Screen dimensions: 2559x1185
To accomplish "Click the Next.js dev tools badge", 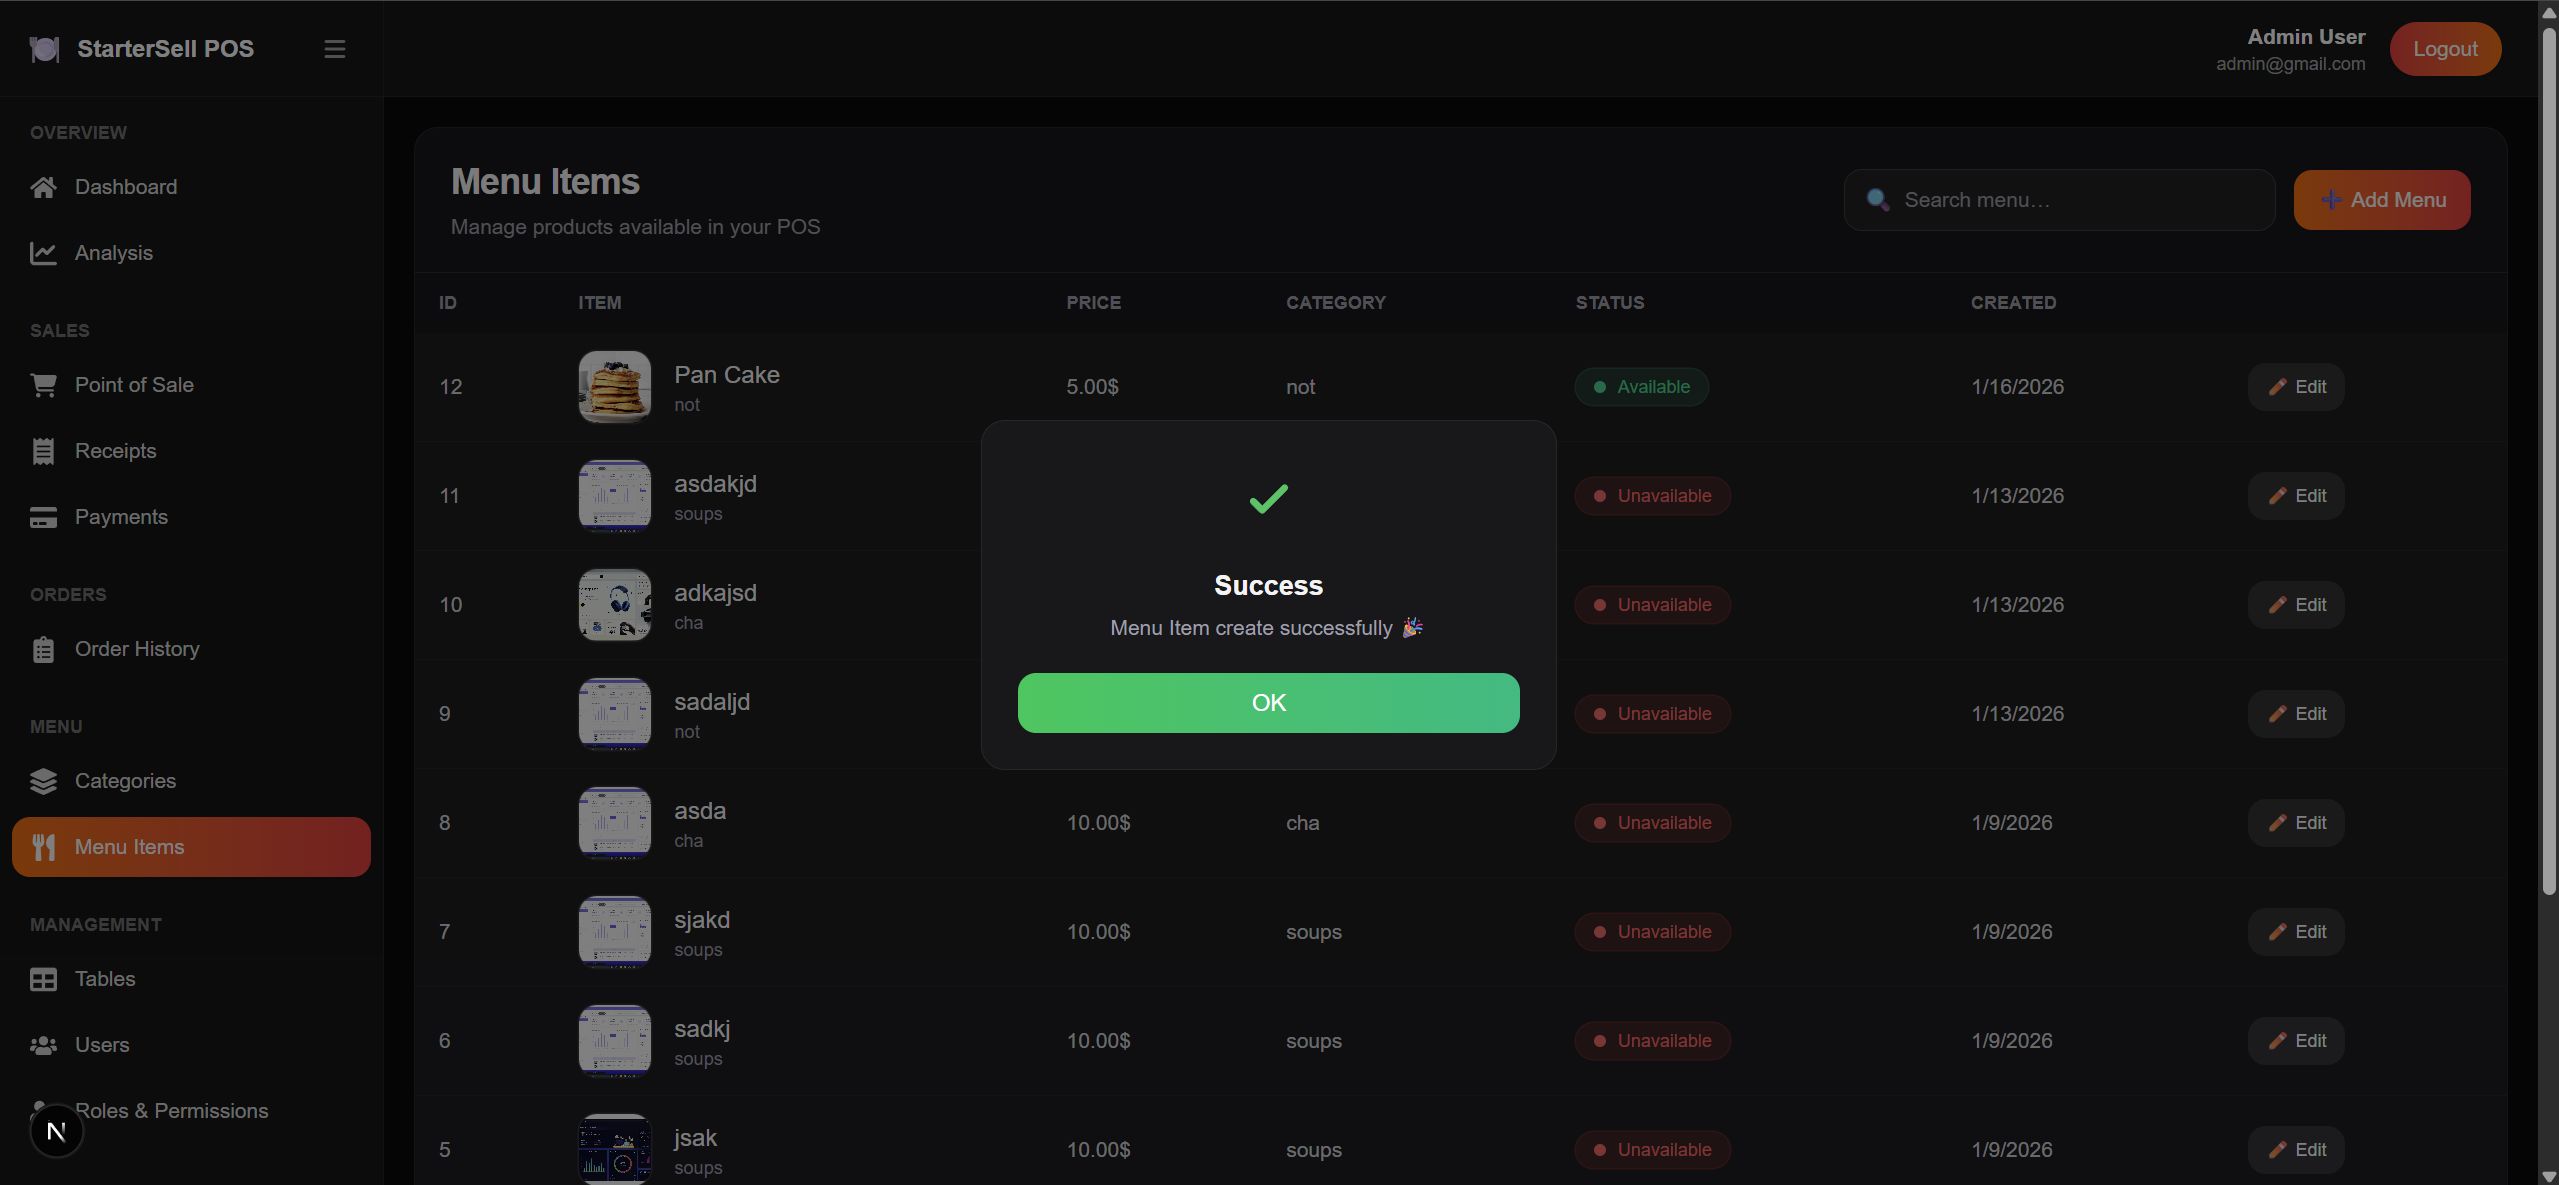I will pyautogui.click(x=56, y=1131).
